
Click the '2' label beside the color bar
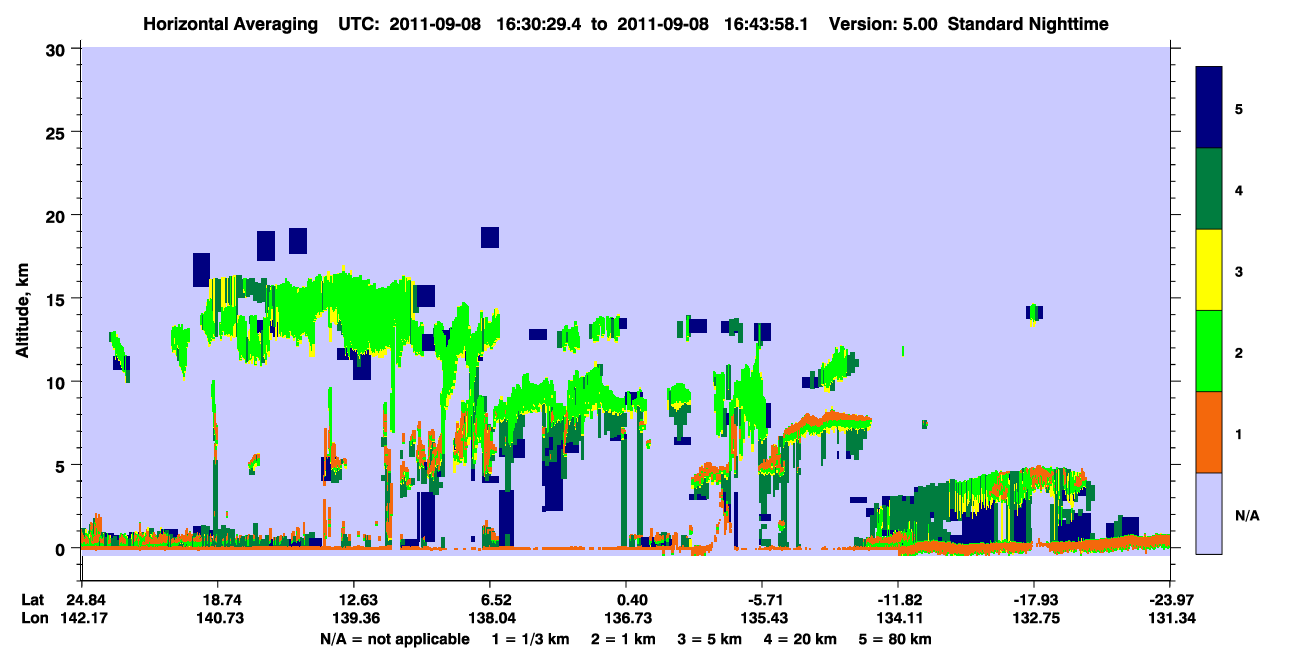tap(1239, 352)
